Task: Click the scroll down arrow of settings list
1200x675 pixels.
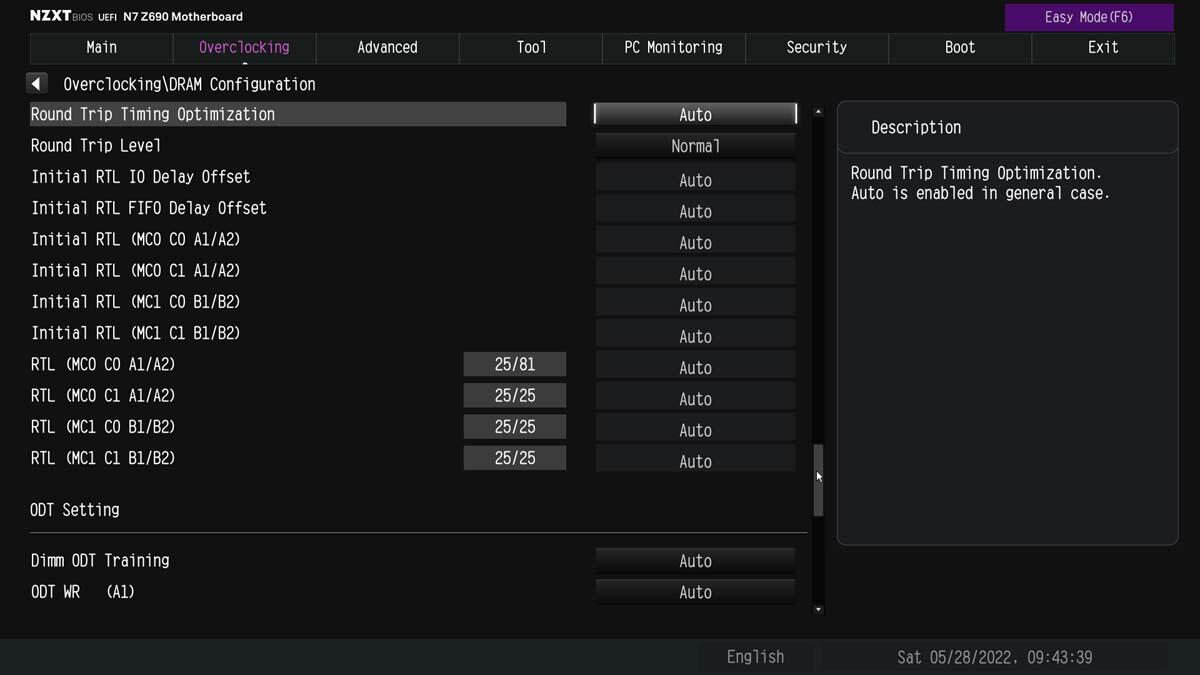Action: click(818, 609)
